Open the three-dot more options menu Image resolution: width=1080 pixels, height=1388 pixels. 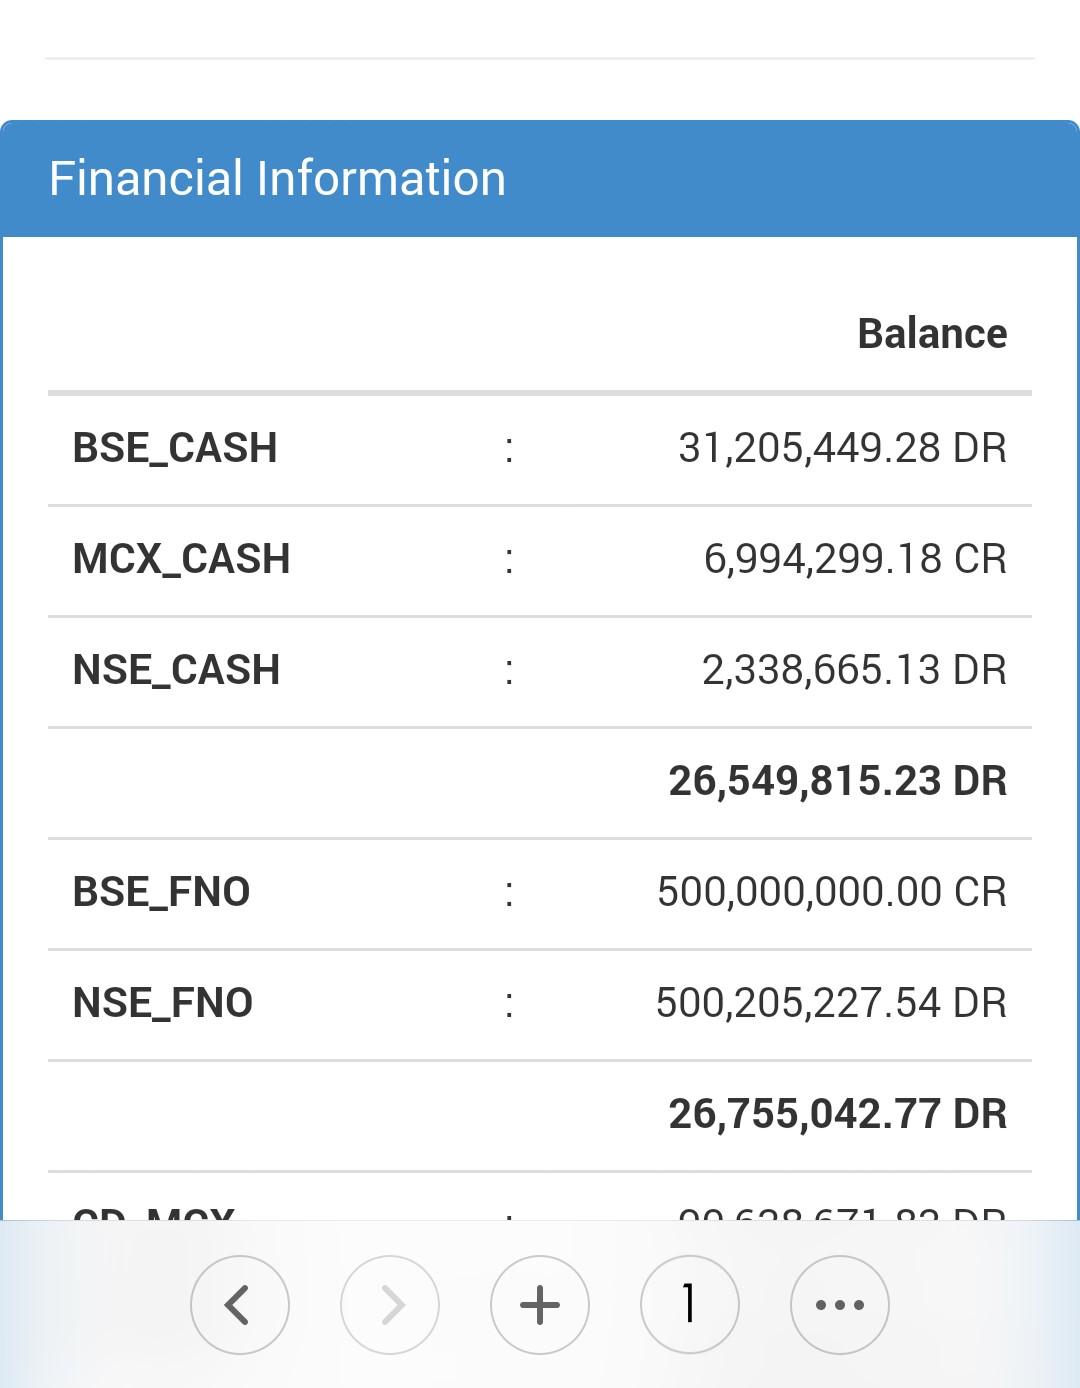coord(840,1305)
